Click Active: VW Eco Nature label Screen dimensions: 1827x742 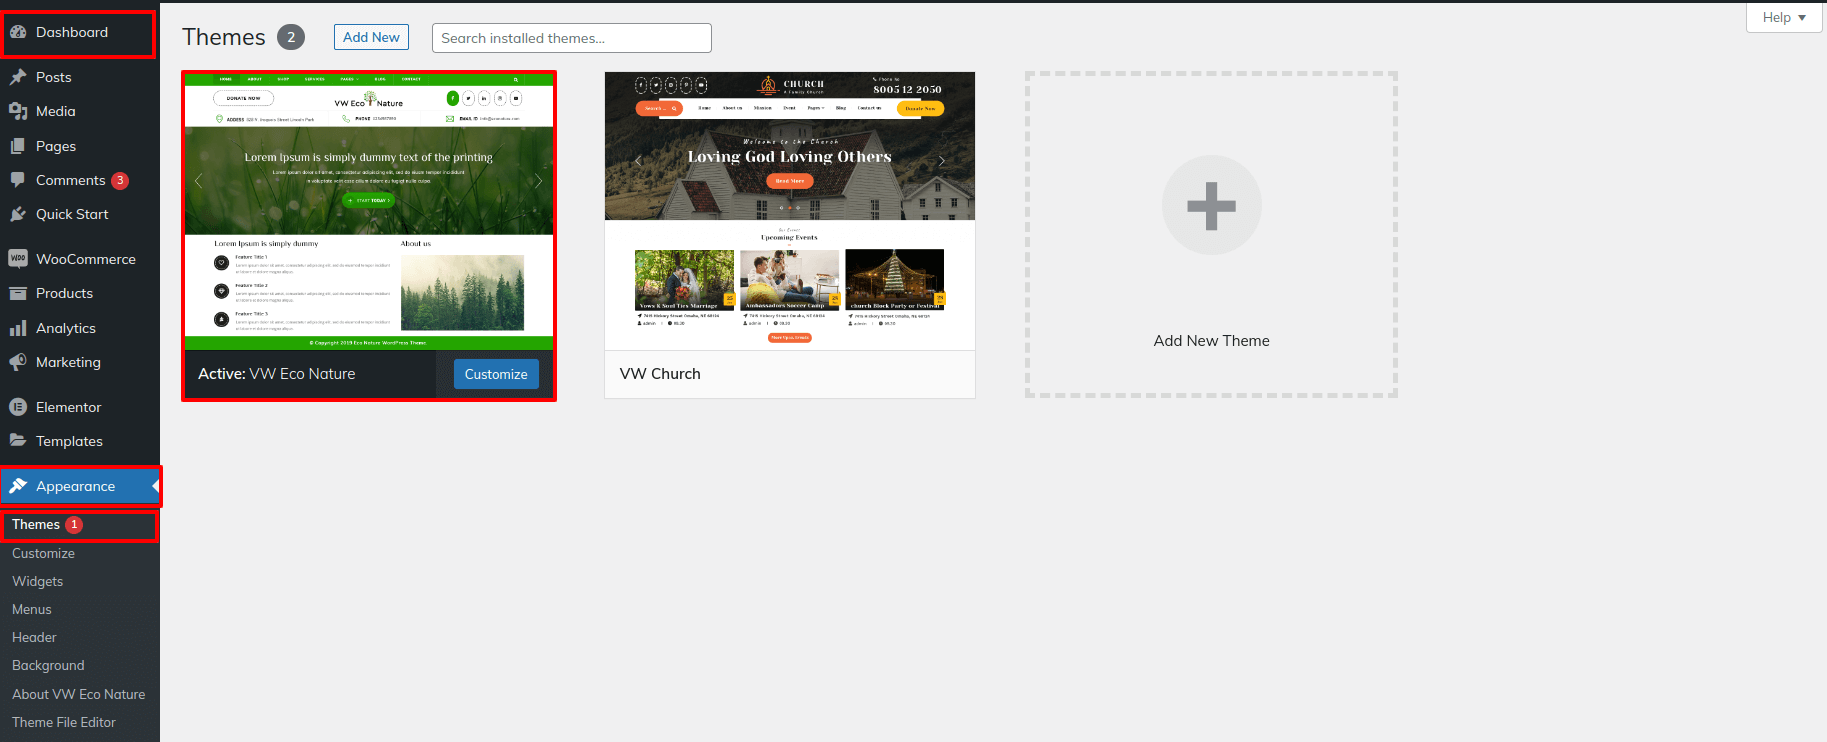(277, 373)
